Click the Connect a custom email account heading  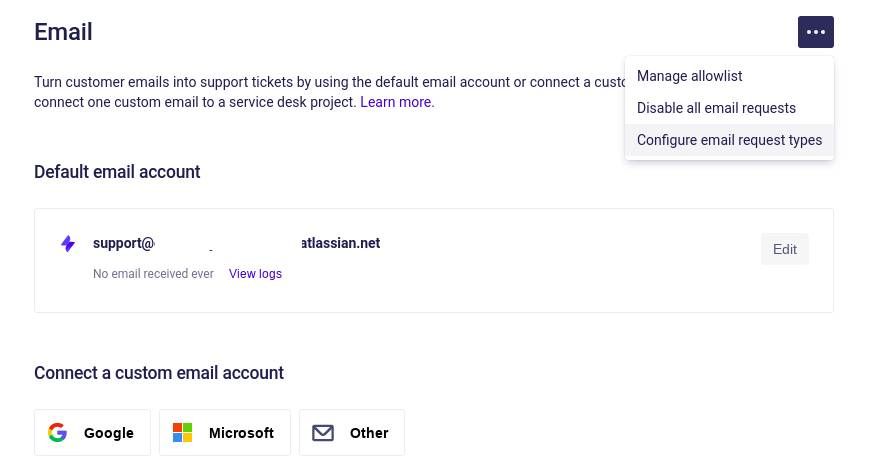click(x=159, y=373)
